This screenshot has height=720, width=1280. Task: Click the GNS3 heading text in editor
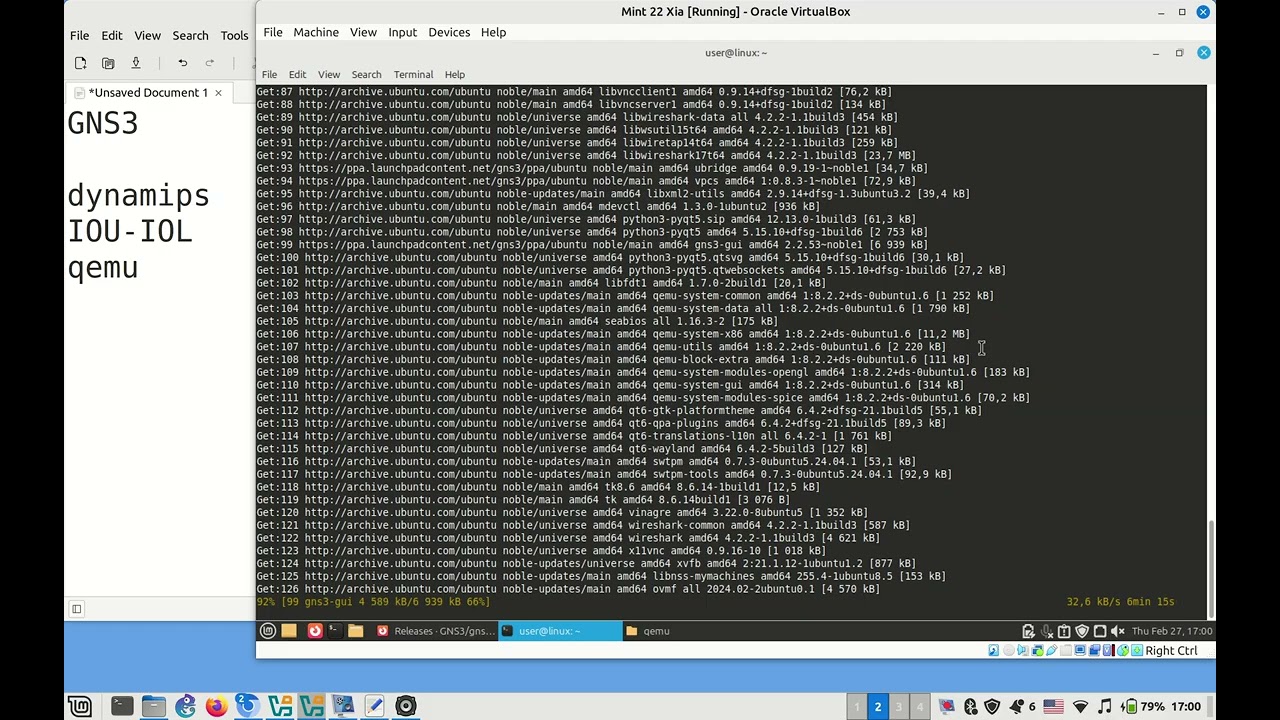point(102,123)
